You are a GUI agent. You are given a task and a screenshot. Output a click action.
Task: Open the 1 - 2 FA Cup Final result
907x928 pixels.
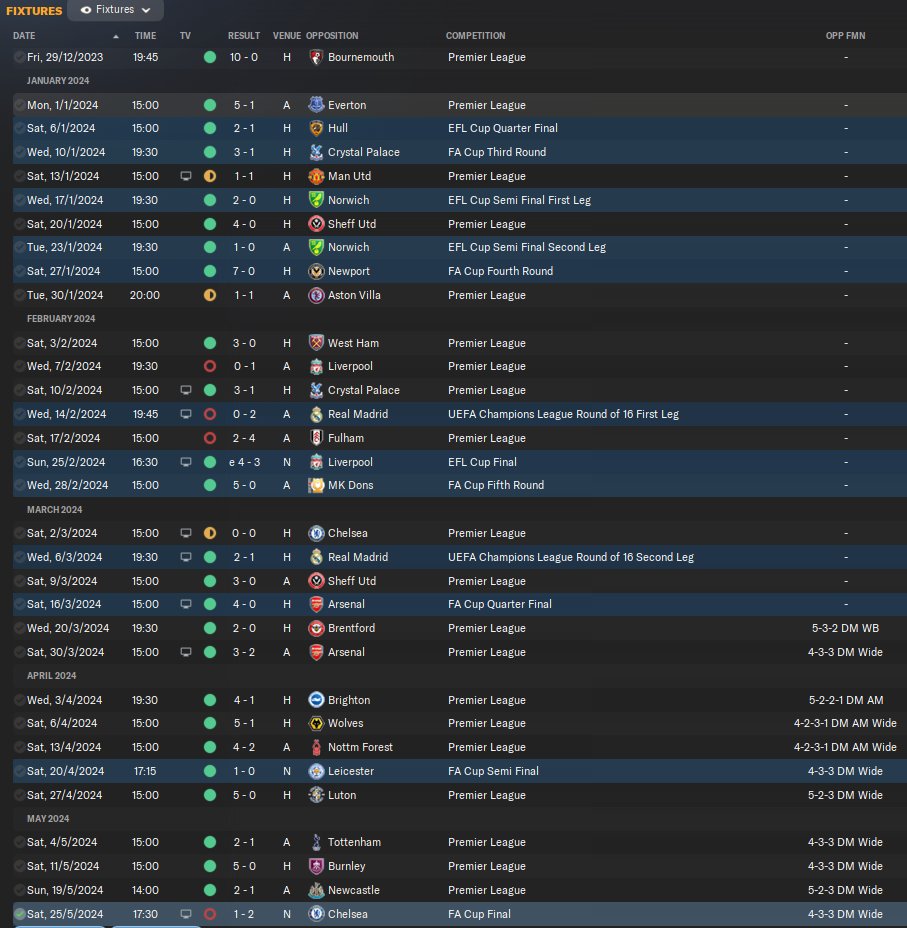pyautogui.click(x=244, y=914)
